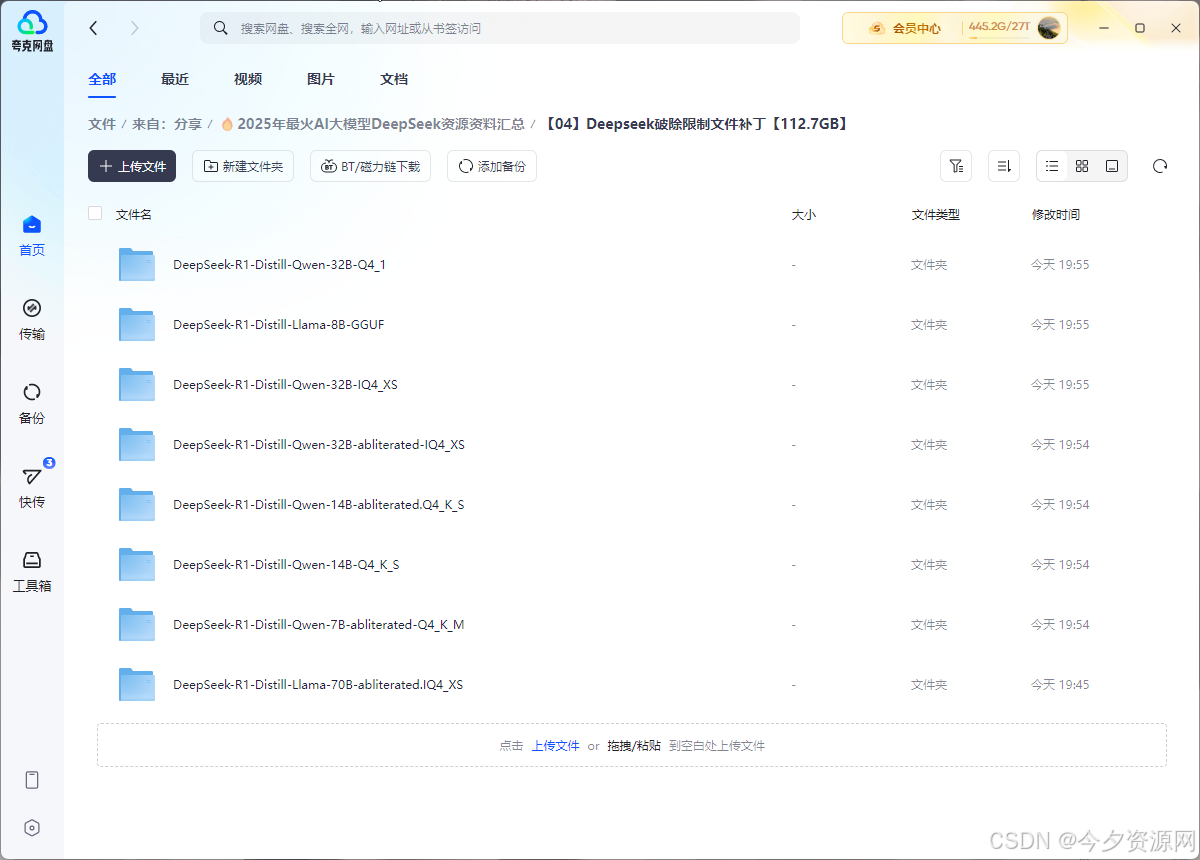Sort by the 文件名 column header
This screenshot has height=860, width=1200.
click(134, 214)
